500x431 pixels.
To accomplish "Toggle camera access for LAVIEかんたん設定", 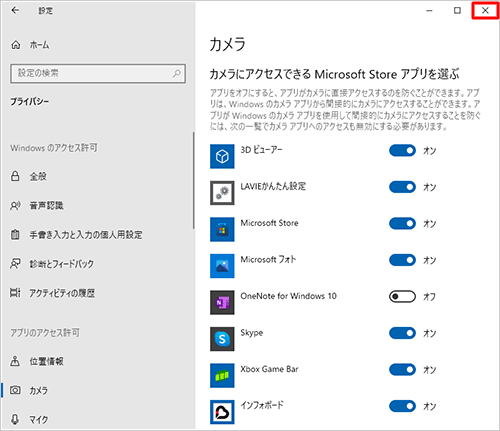I will coord(402,187).
